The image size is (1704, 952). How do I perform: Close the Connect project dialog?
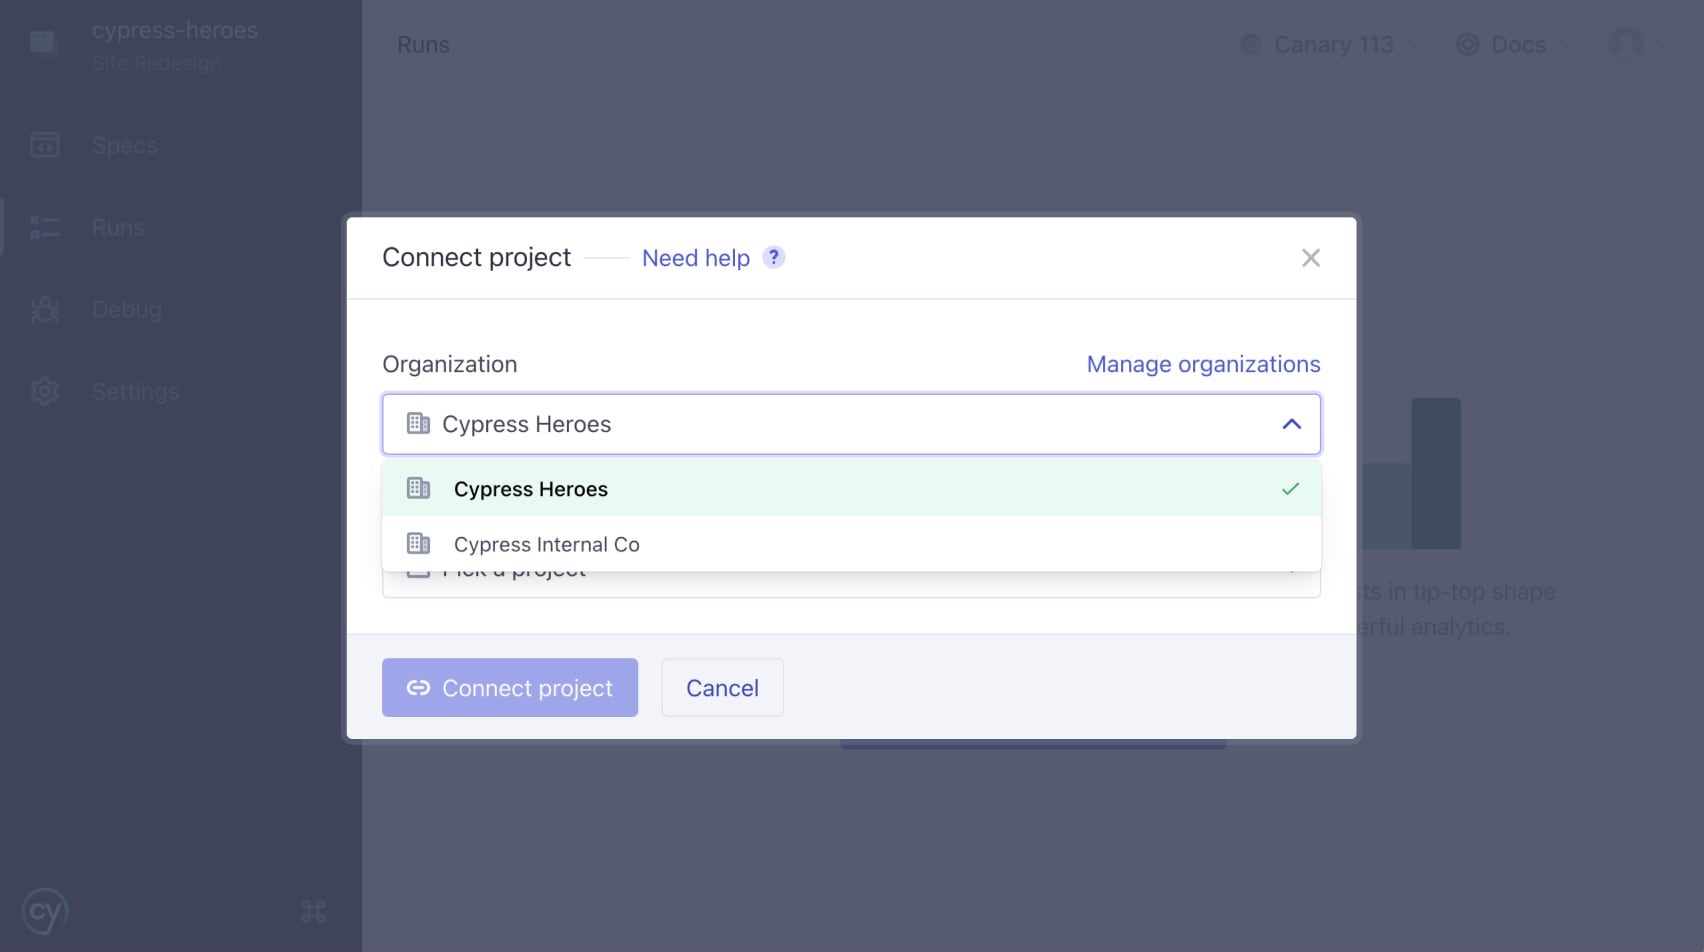(x=1310, y=258)
